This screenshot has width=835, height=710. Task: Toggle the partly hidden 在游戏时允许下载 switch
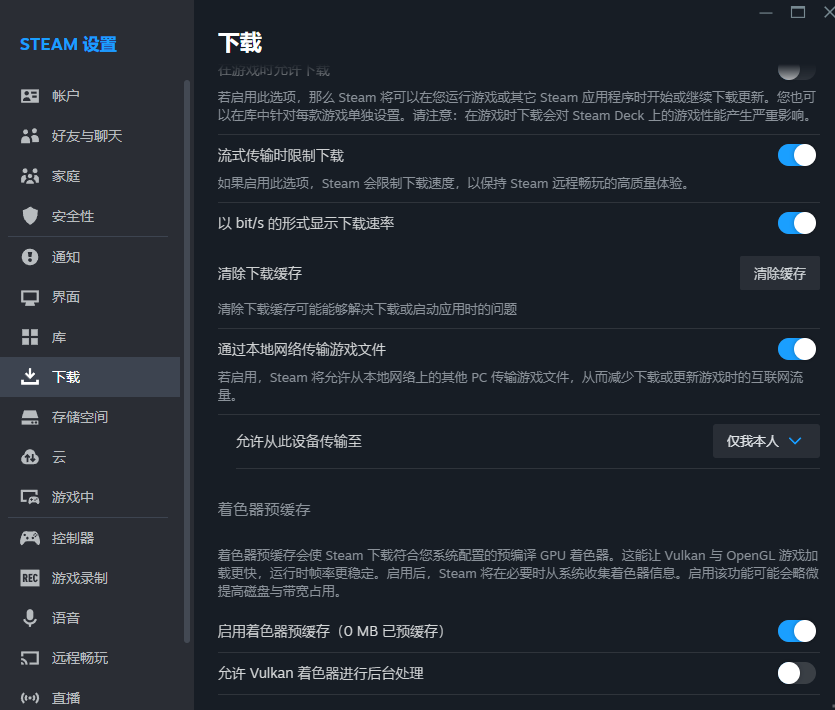(796, 71)
